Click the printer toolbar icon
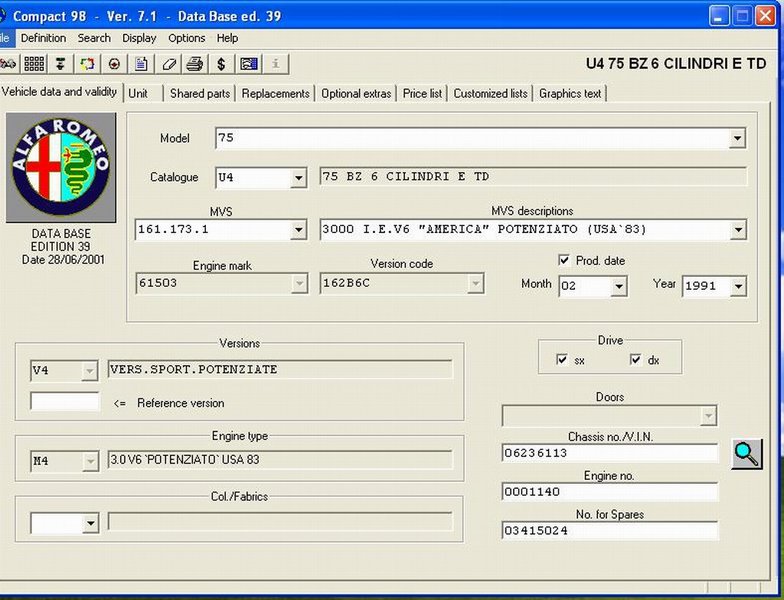The image size is (784, 600). click(195, 64)
